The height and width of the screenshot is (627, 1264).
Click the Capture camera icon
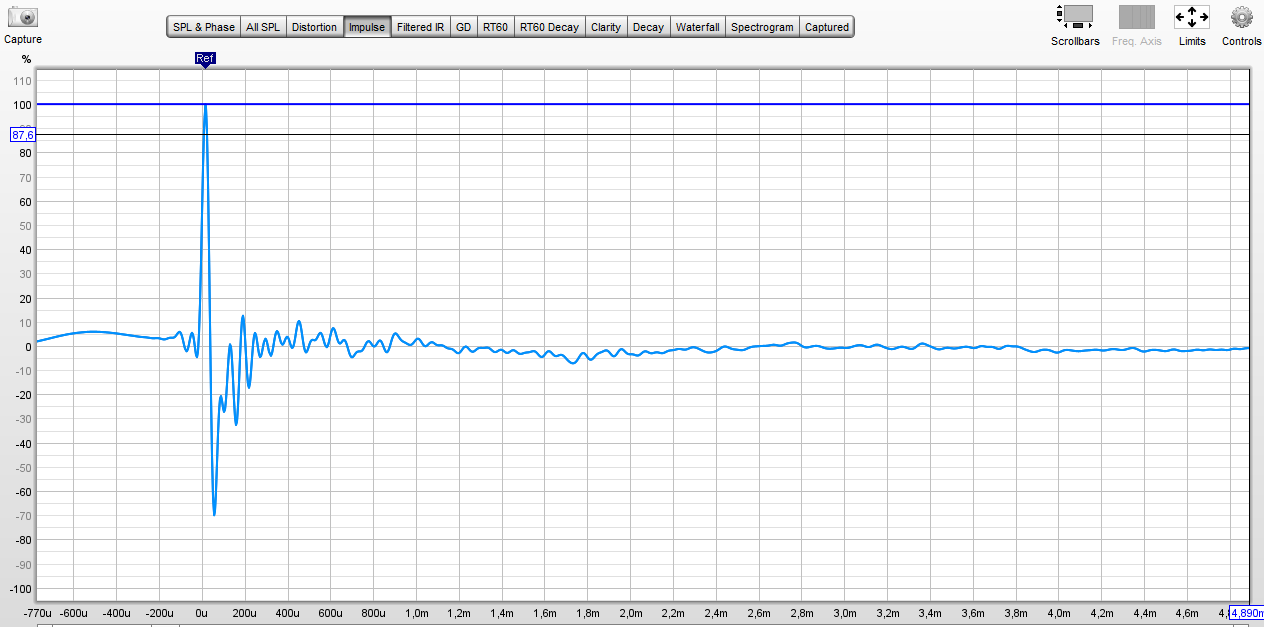(x=22, y=16)
